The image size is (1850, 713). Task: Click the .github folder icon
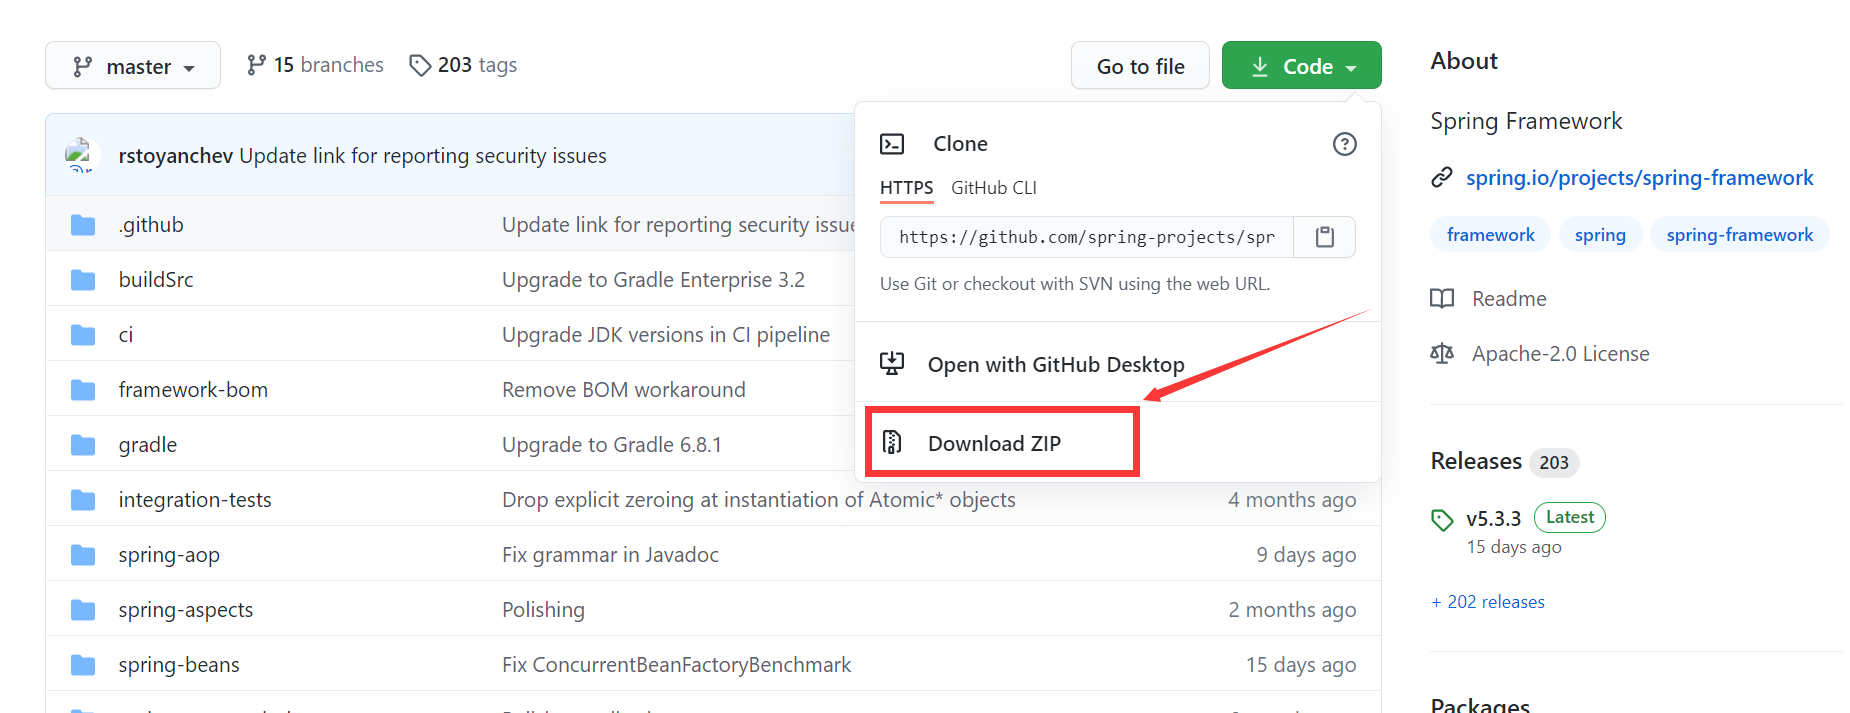click(83, 225)
